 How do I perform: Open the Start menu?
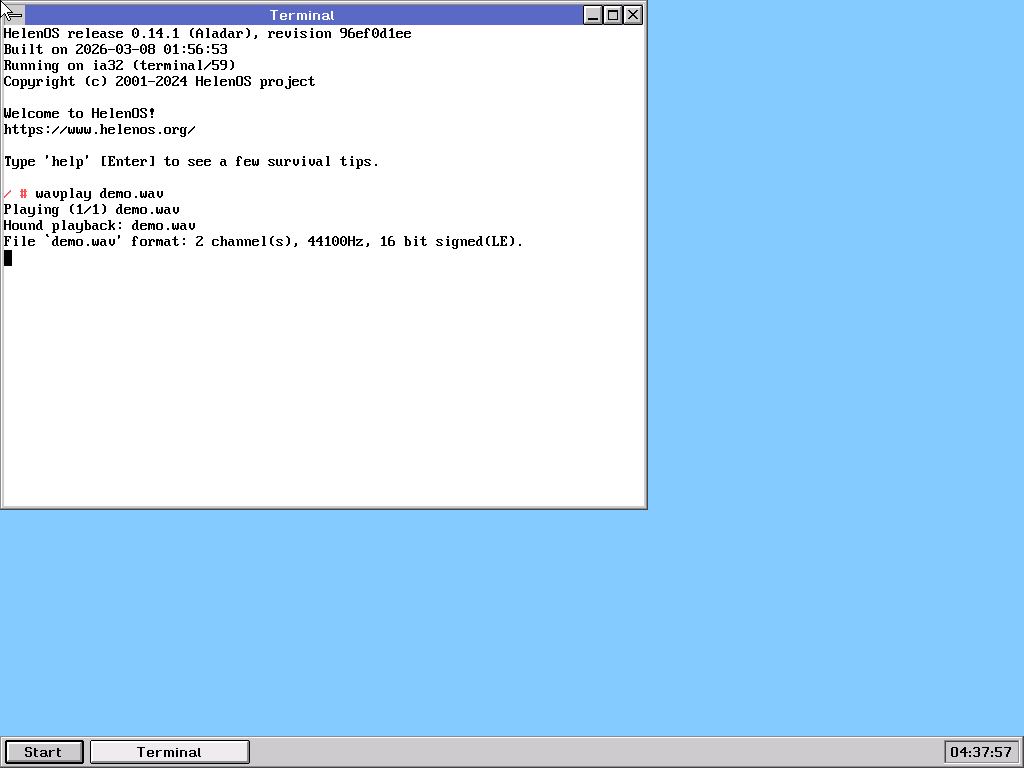tap(43, 752)
